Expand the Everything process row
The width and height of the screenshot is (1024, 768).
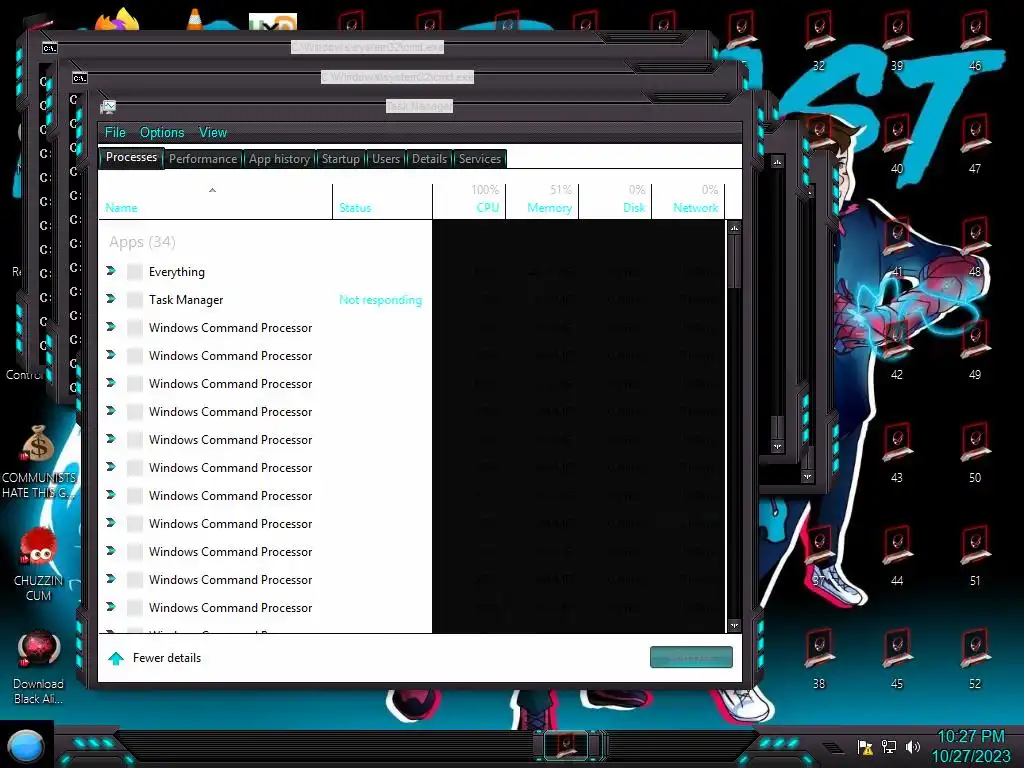point(111,270)
